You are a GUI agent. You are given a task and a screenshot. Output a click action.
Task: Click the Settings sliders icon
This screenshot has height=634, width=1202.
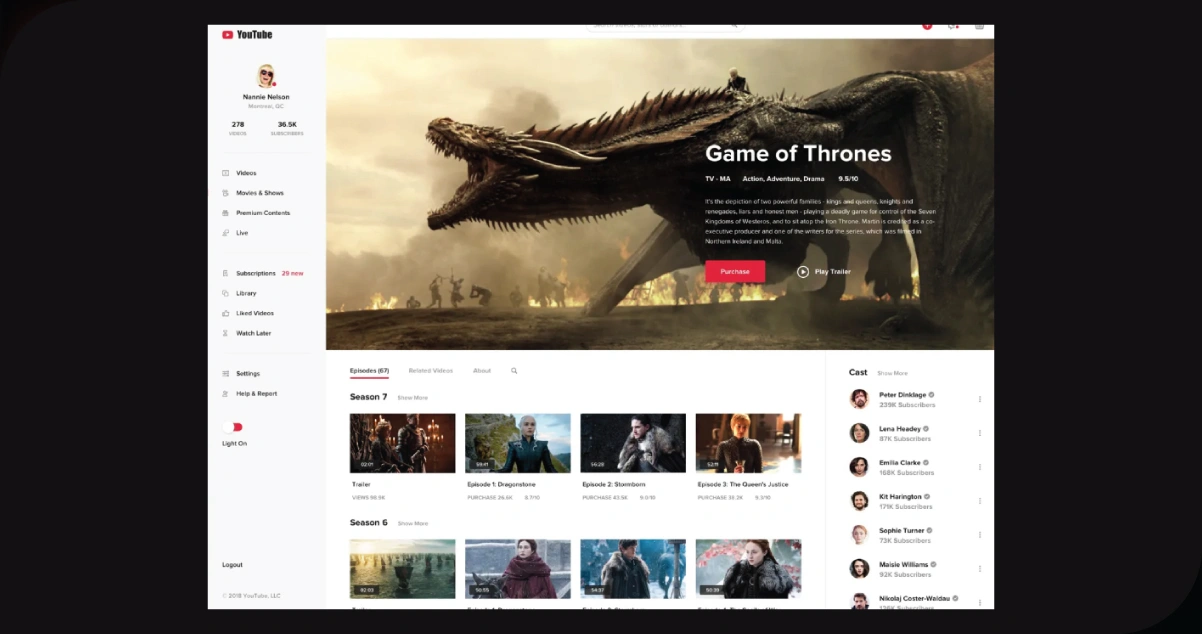coord(226,374)
